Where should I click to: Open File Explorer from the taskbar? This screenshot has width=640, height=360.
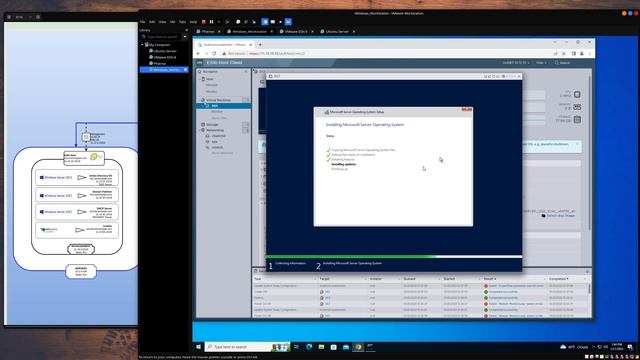point(321,347)
